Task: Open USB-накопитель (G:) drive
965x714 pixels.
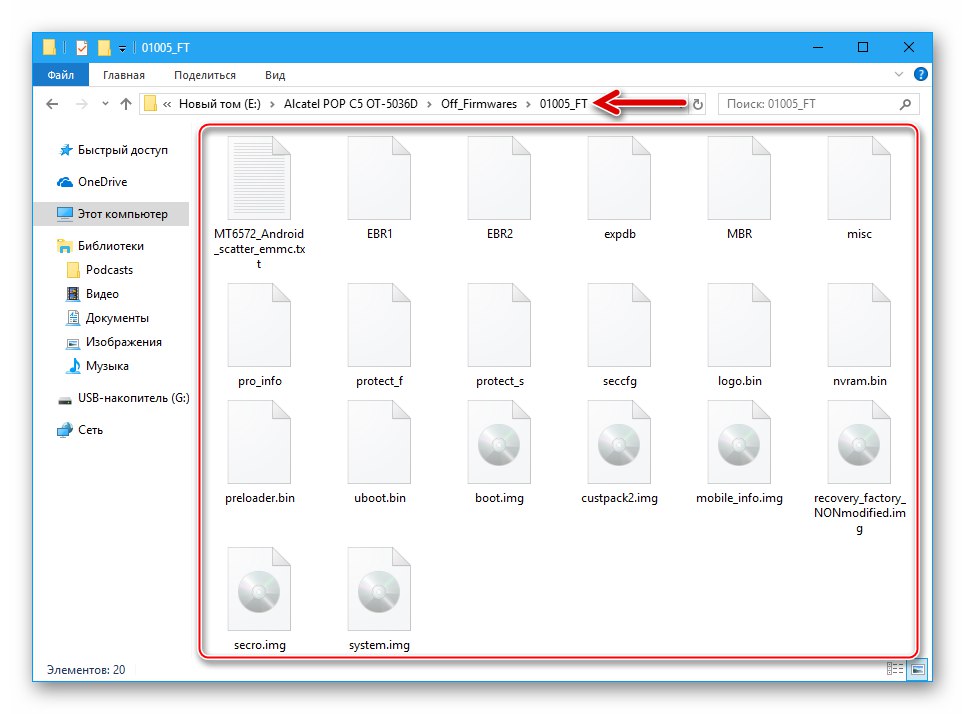Action: (x=124, y=398)
